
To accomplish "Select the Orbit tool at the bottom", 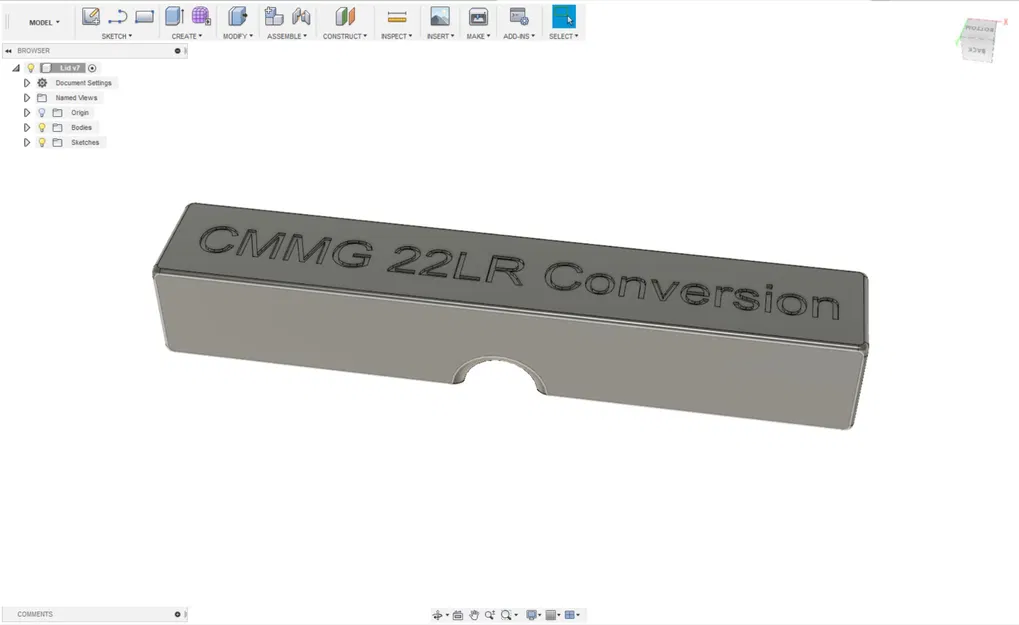I will point(438,614).
